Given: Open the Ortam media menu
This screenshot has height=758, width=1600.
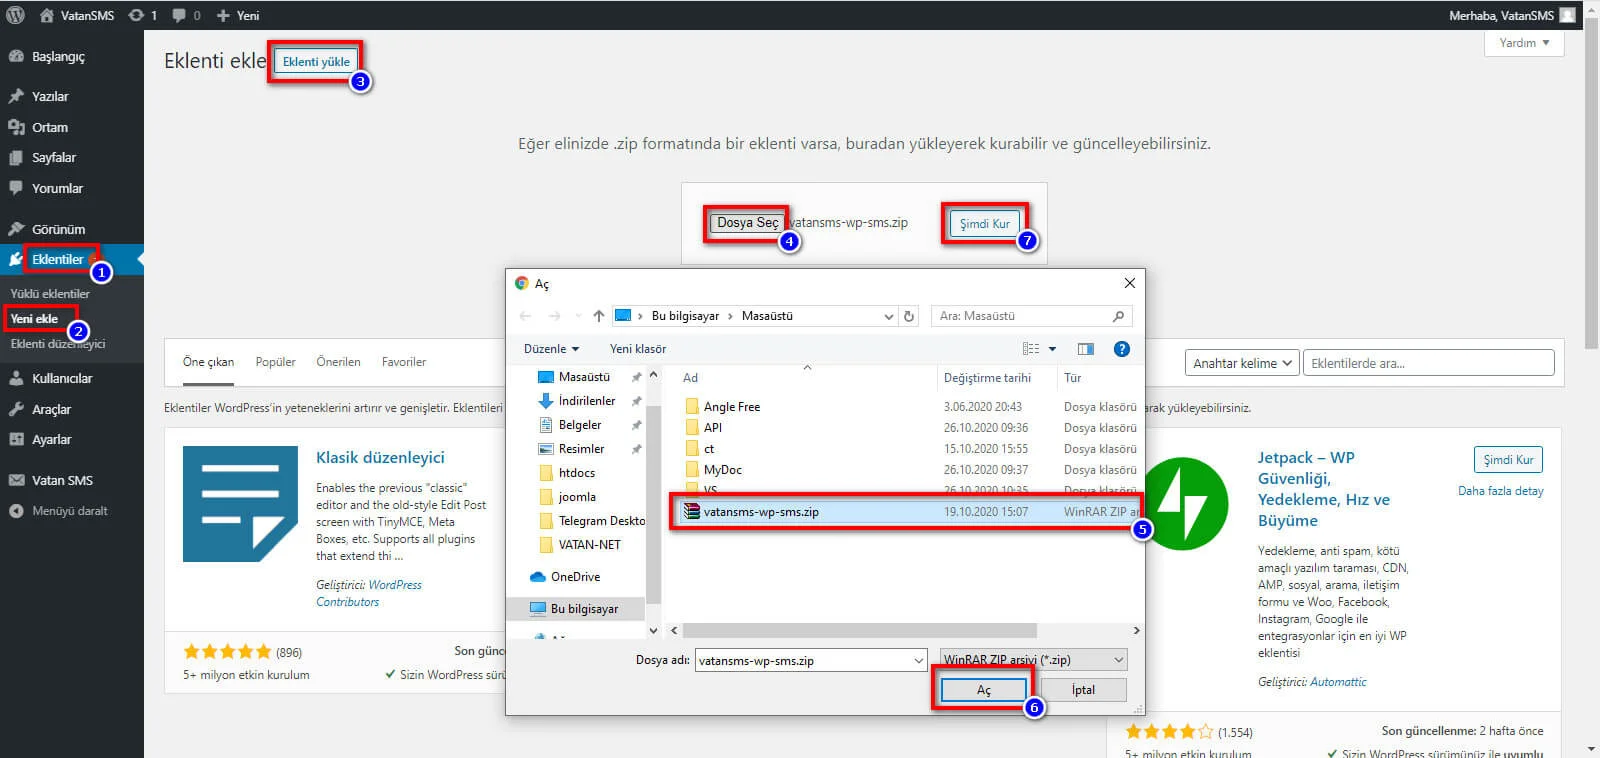Looking at the screenshot, I should (x=50, y=127).
